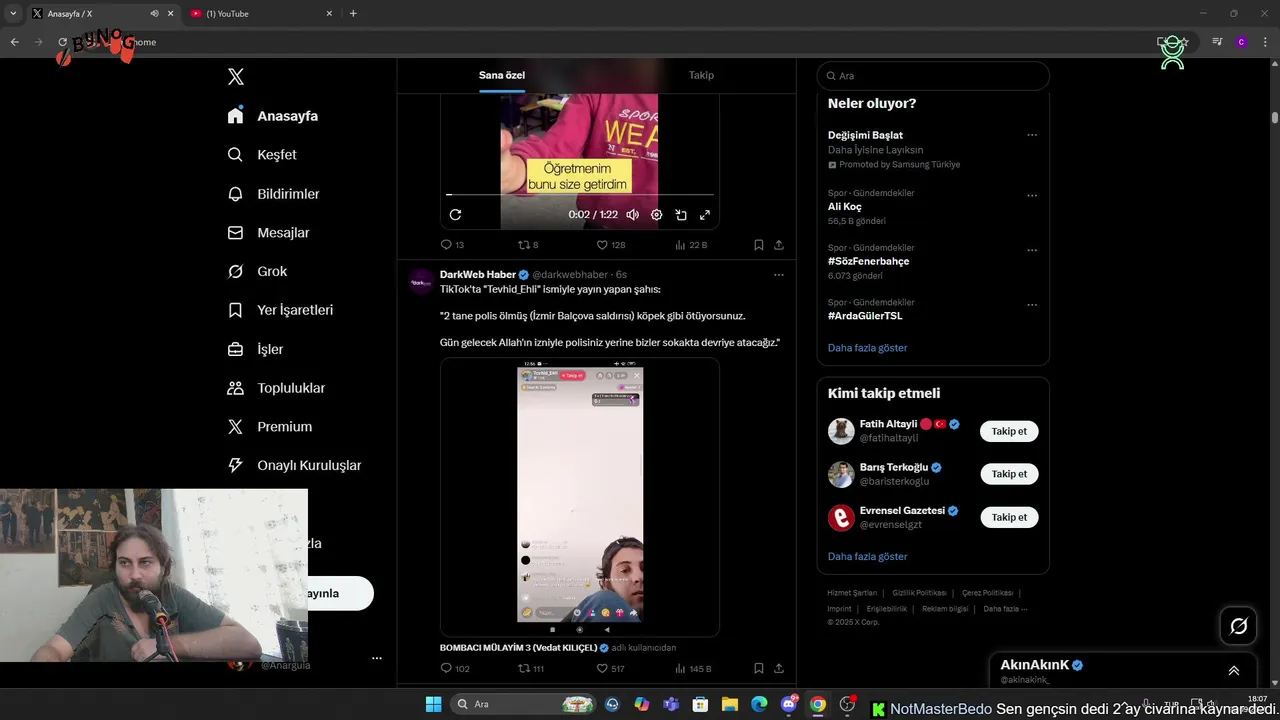Viewport: 1280px width, 720px height.
Task: Share the DarkWeb Haber post
Action: pos(779,669)
